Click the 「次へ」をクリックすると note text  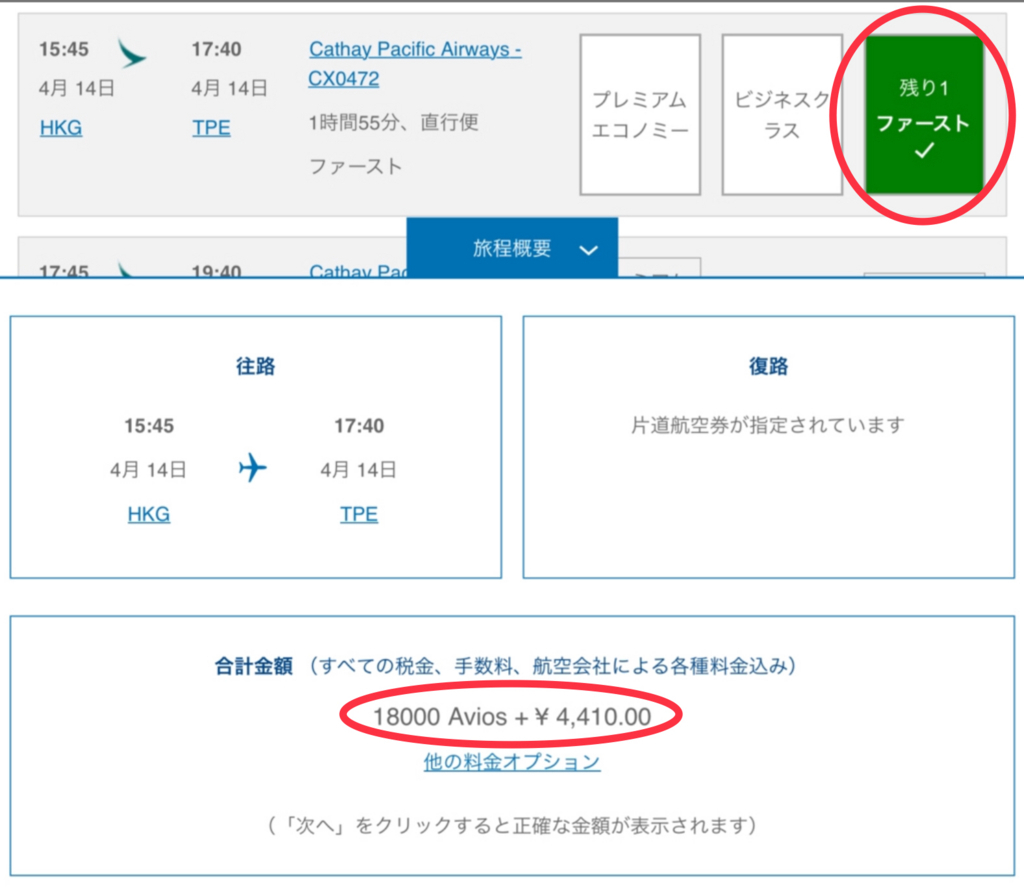click(x=512, y=825)
